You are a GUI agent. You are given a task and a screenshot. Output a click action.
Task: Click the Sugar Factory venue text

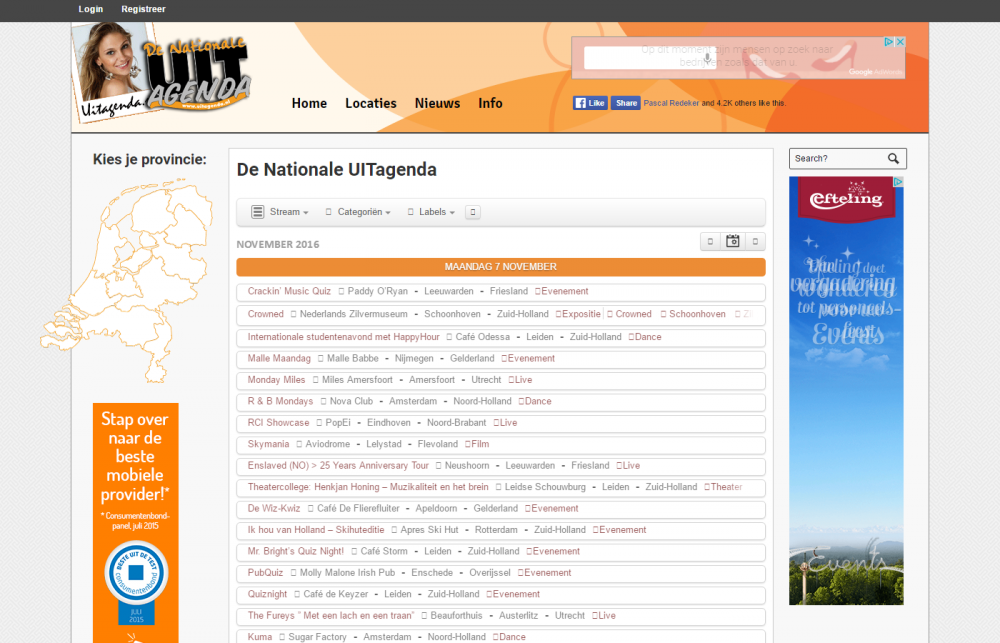318,637
